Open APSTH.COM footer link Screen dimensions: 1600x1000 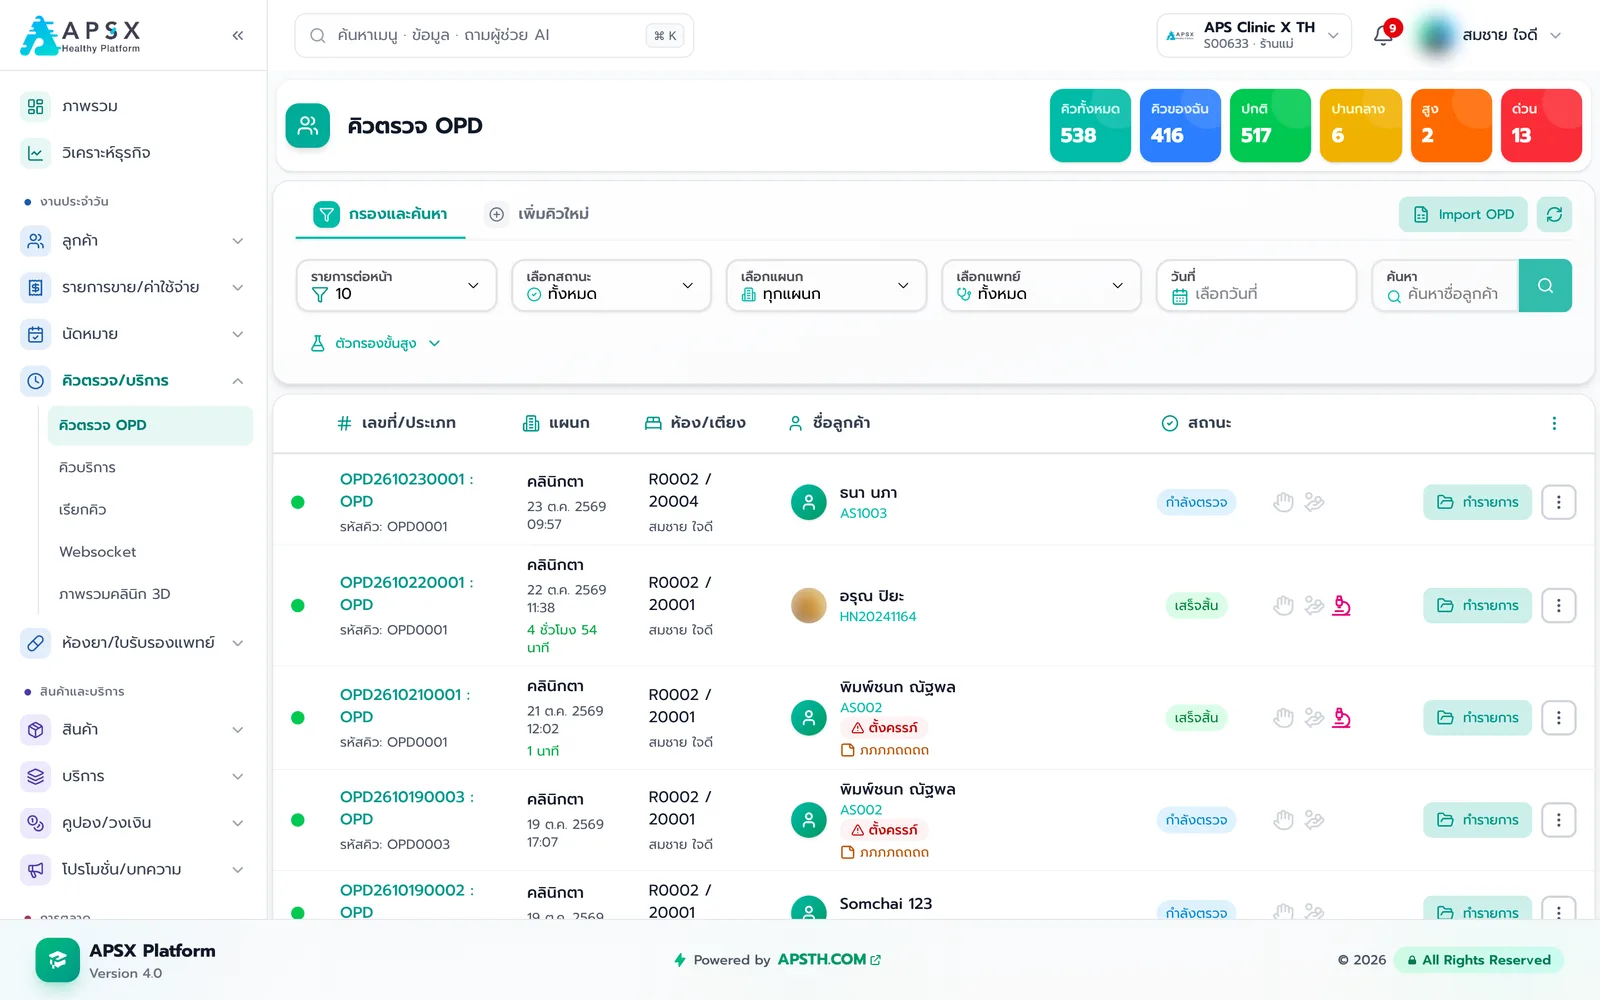pyautogui.click(x=829, y=959)
